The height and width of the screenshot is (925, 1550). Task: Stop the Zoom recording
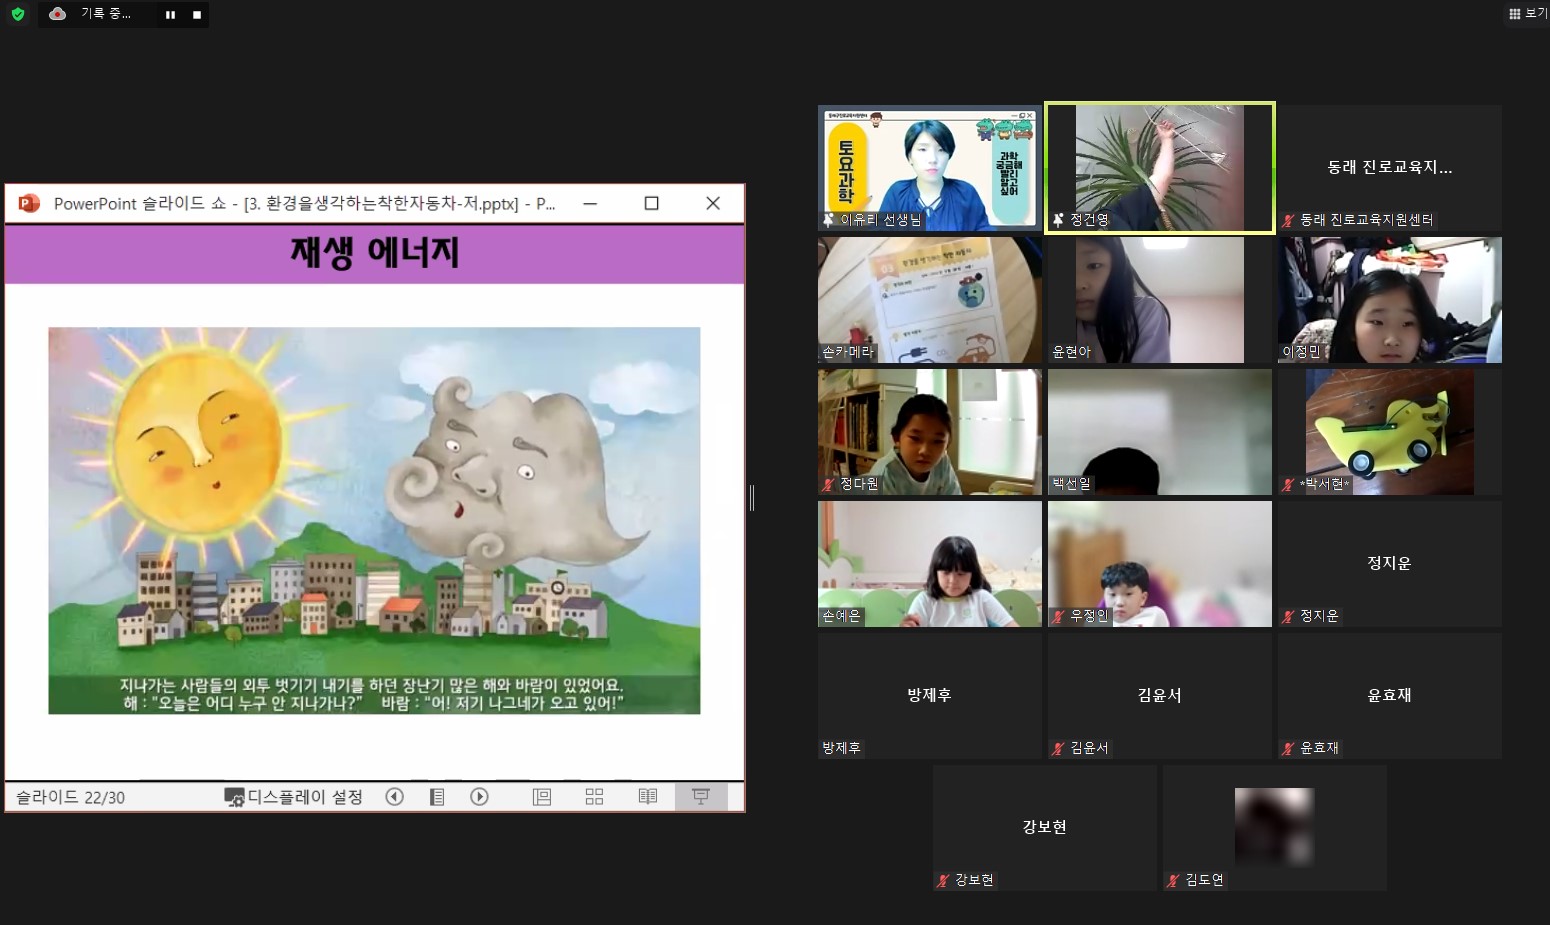pos(197,15)
